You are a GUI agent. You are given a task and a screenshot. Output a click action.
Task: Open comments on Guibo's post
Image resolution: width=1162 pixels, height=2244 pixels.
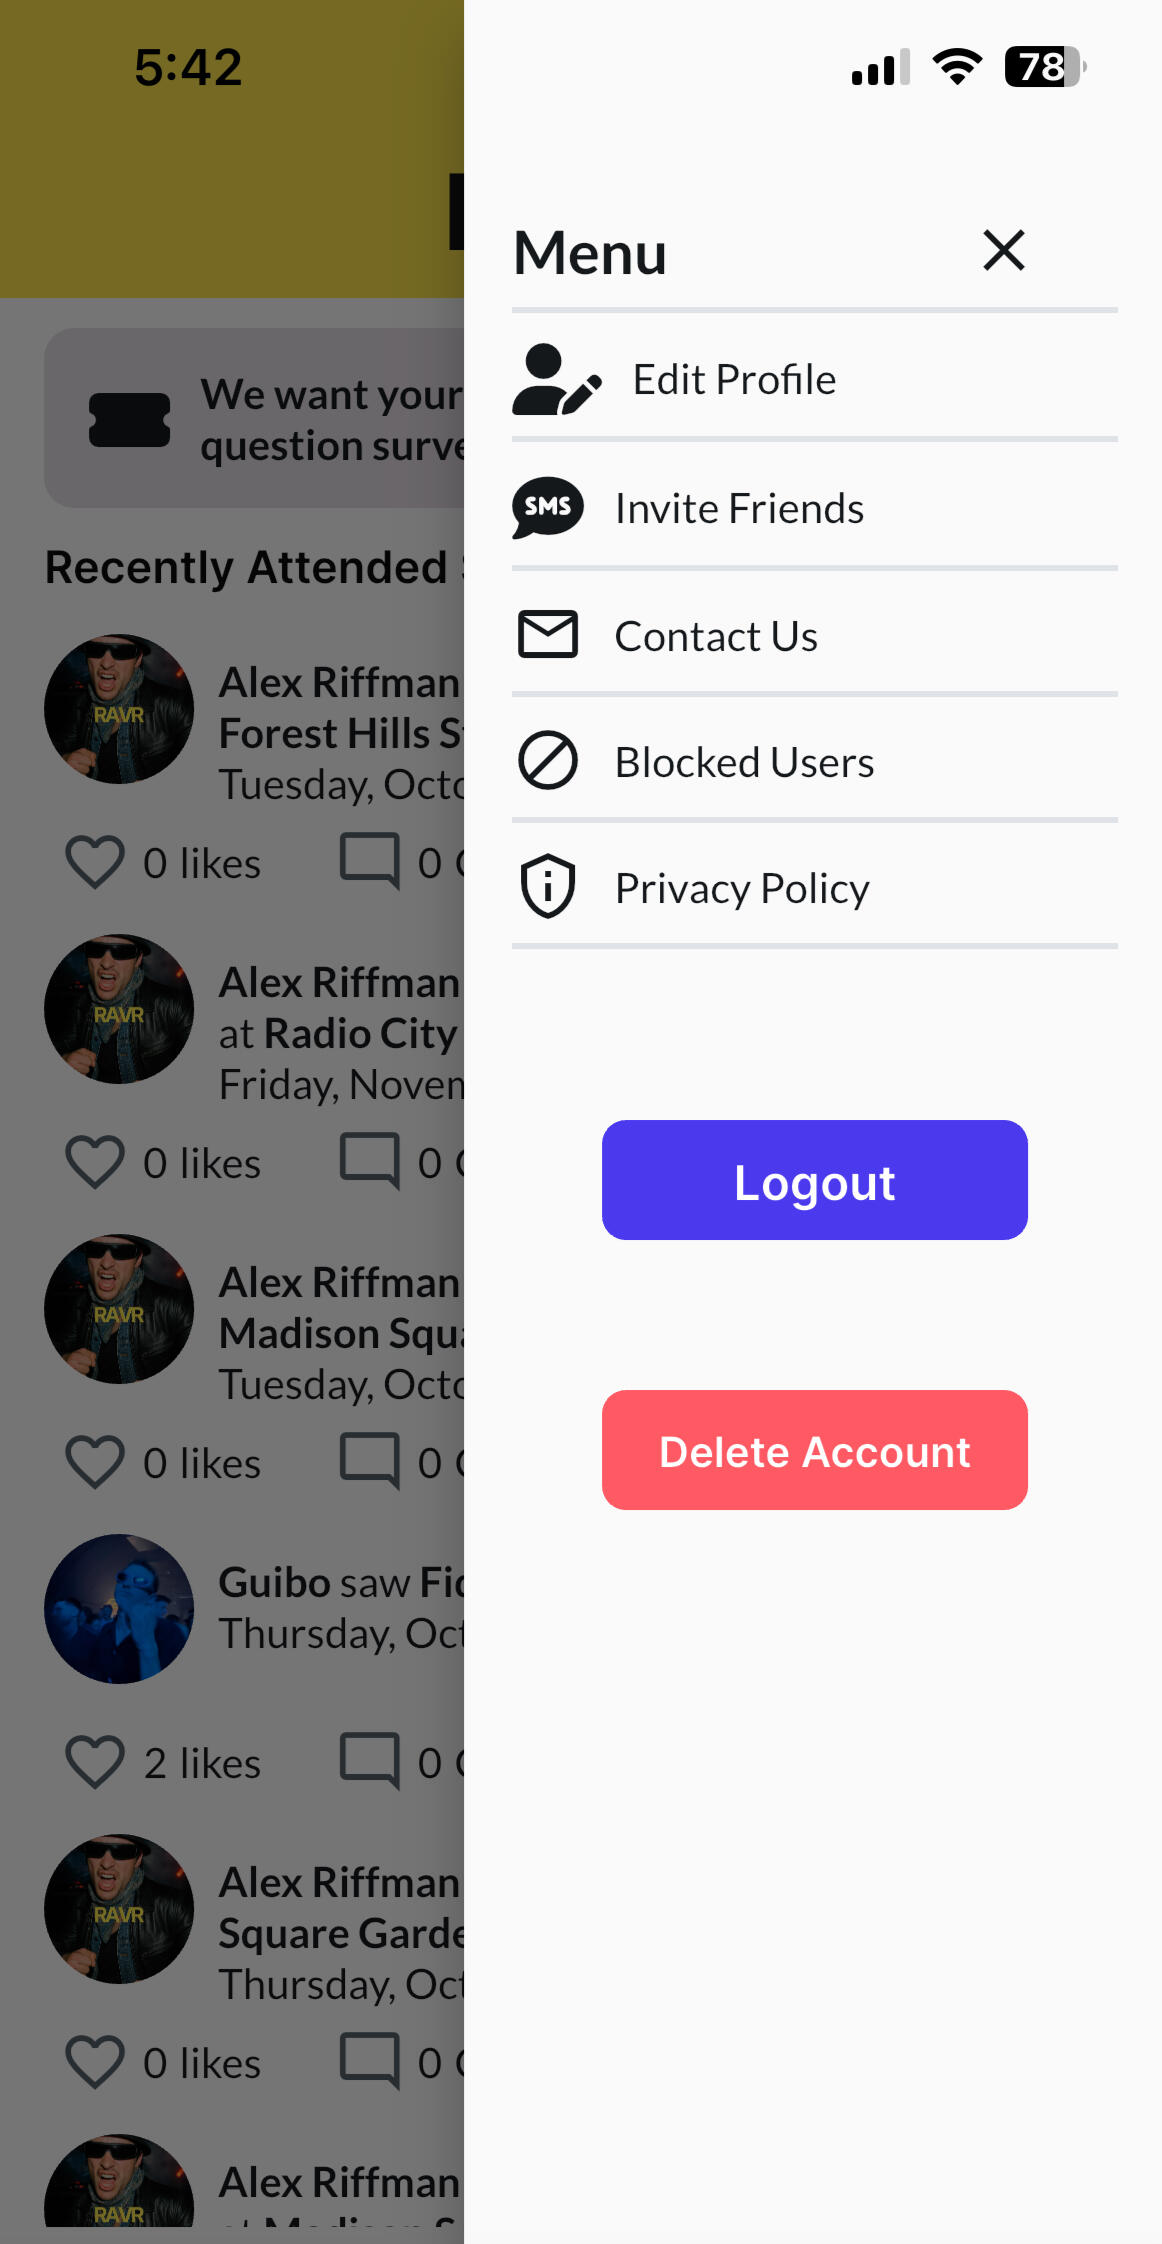(370, 1760)
